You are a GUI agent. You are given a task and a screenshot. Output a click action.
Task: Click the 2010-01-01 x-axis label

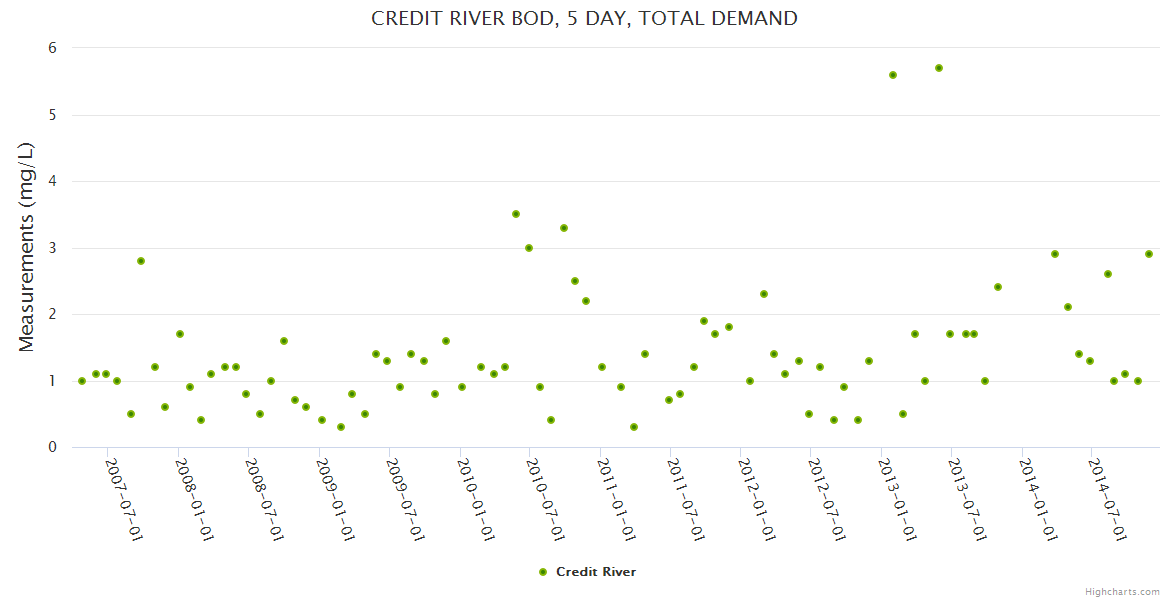(x=476, y=500)
